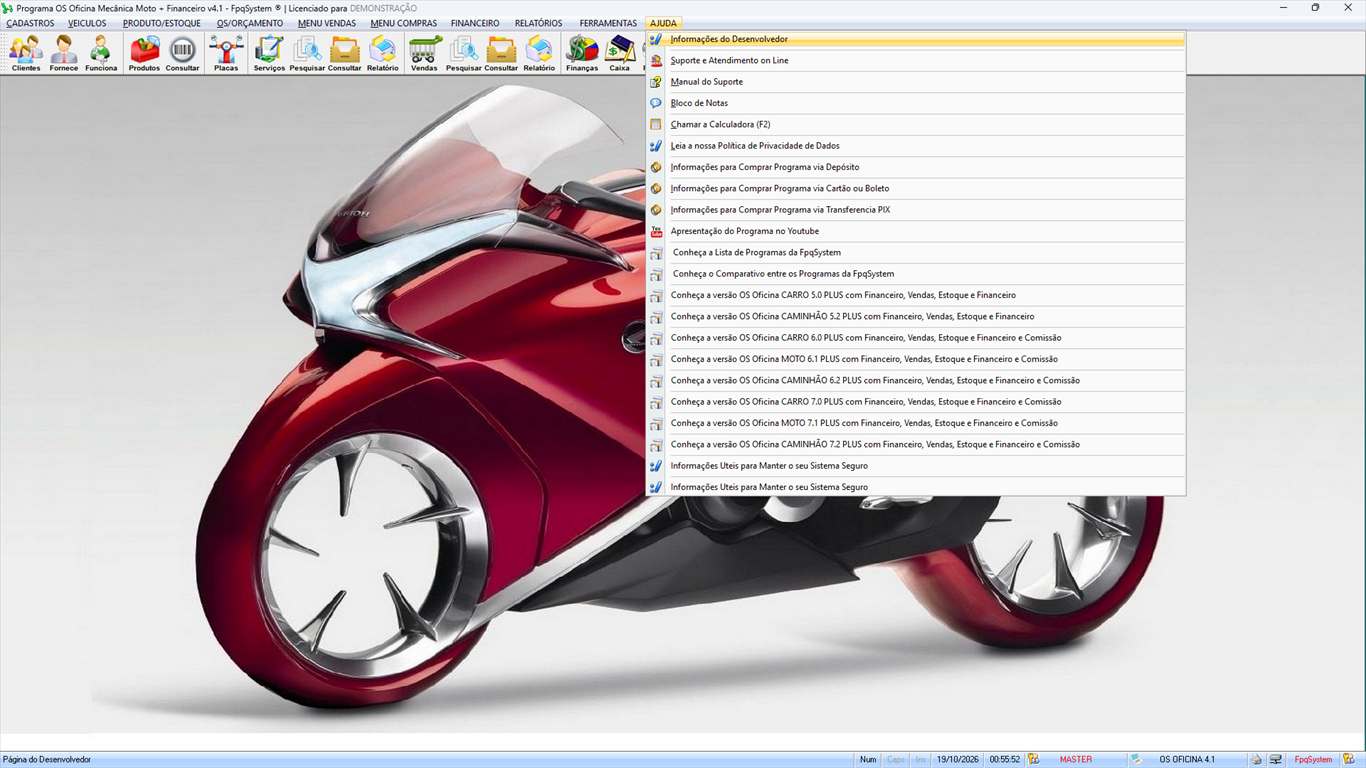Screen dimensions: 1366x768
Task: Open the Funciona employees icon
Action: (101, 53)
